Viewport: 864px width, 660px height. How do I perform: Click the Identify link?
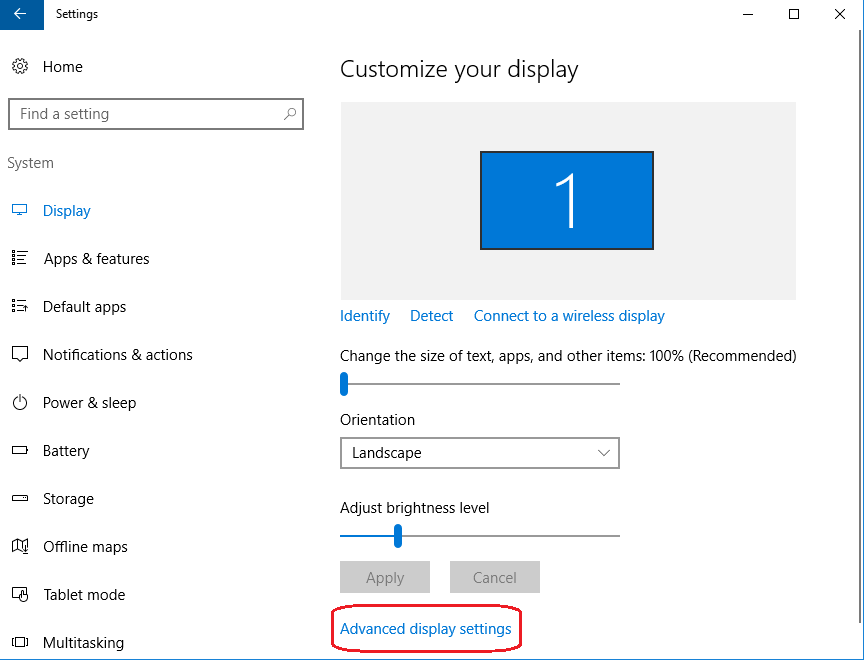pyautogui.click(x=365, y=316)
